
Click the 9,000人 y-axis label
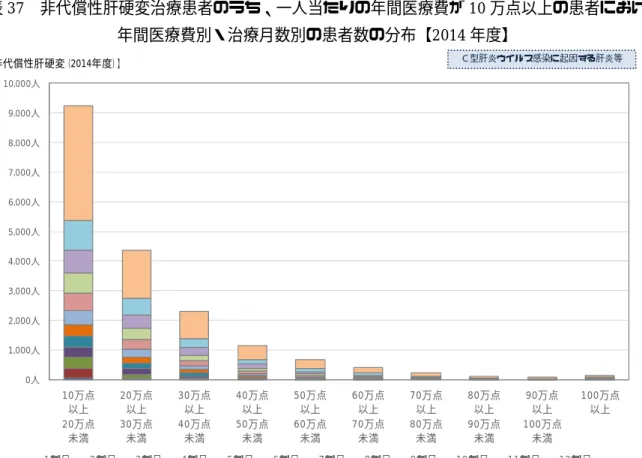coord(24,113)
